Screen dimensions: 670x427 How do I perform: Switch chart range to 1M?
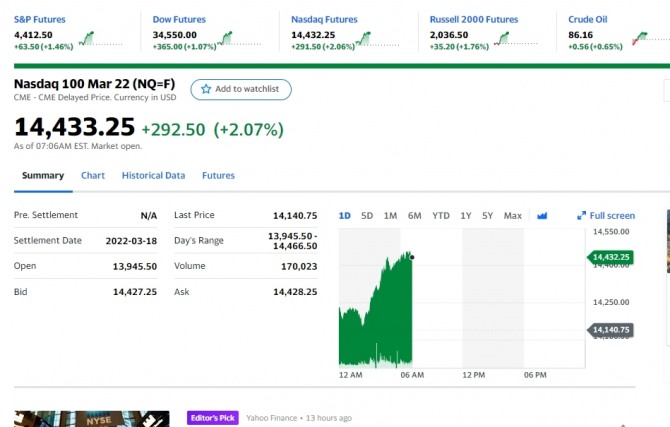pyautogui.click(x=390, y=215)
